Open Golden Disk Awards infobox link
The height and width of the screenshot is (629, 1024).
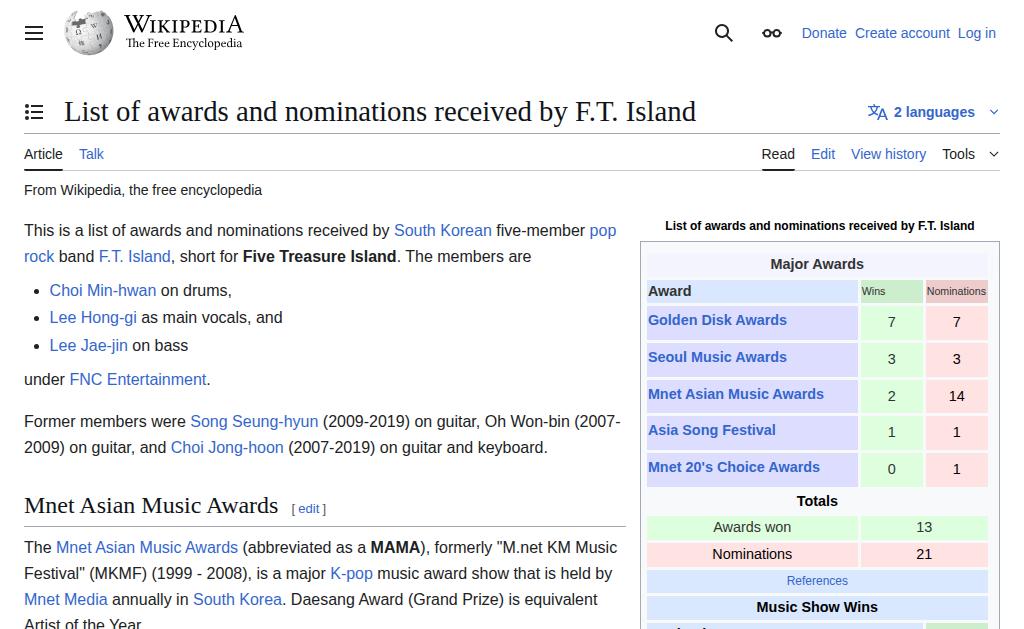(x=717, y=320)
